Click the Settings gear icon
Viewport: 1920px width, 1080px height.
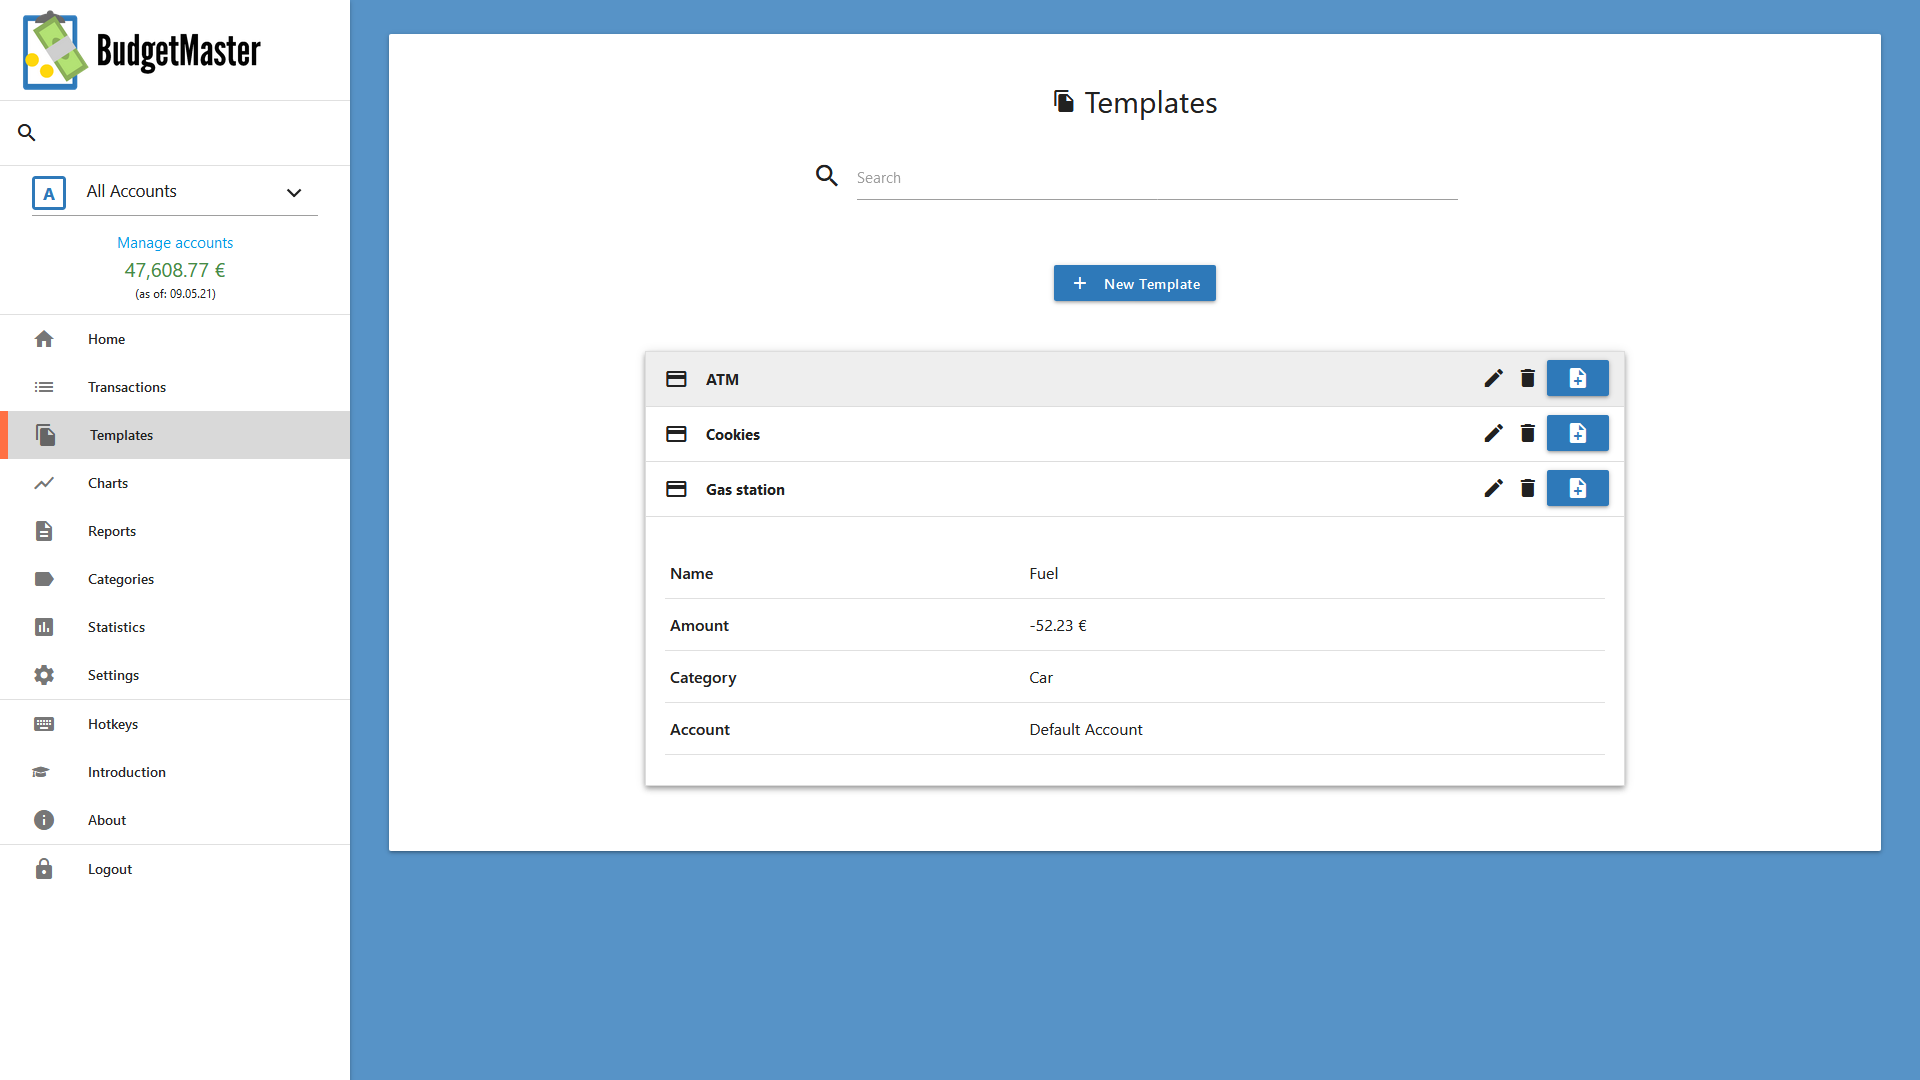click(44, 675)
